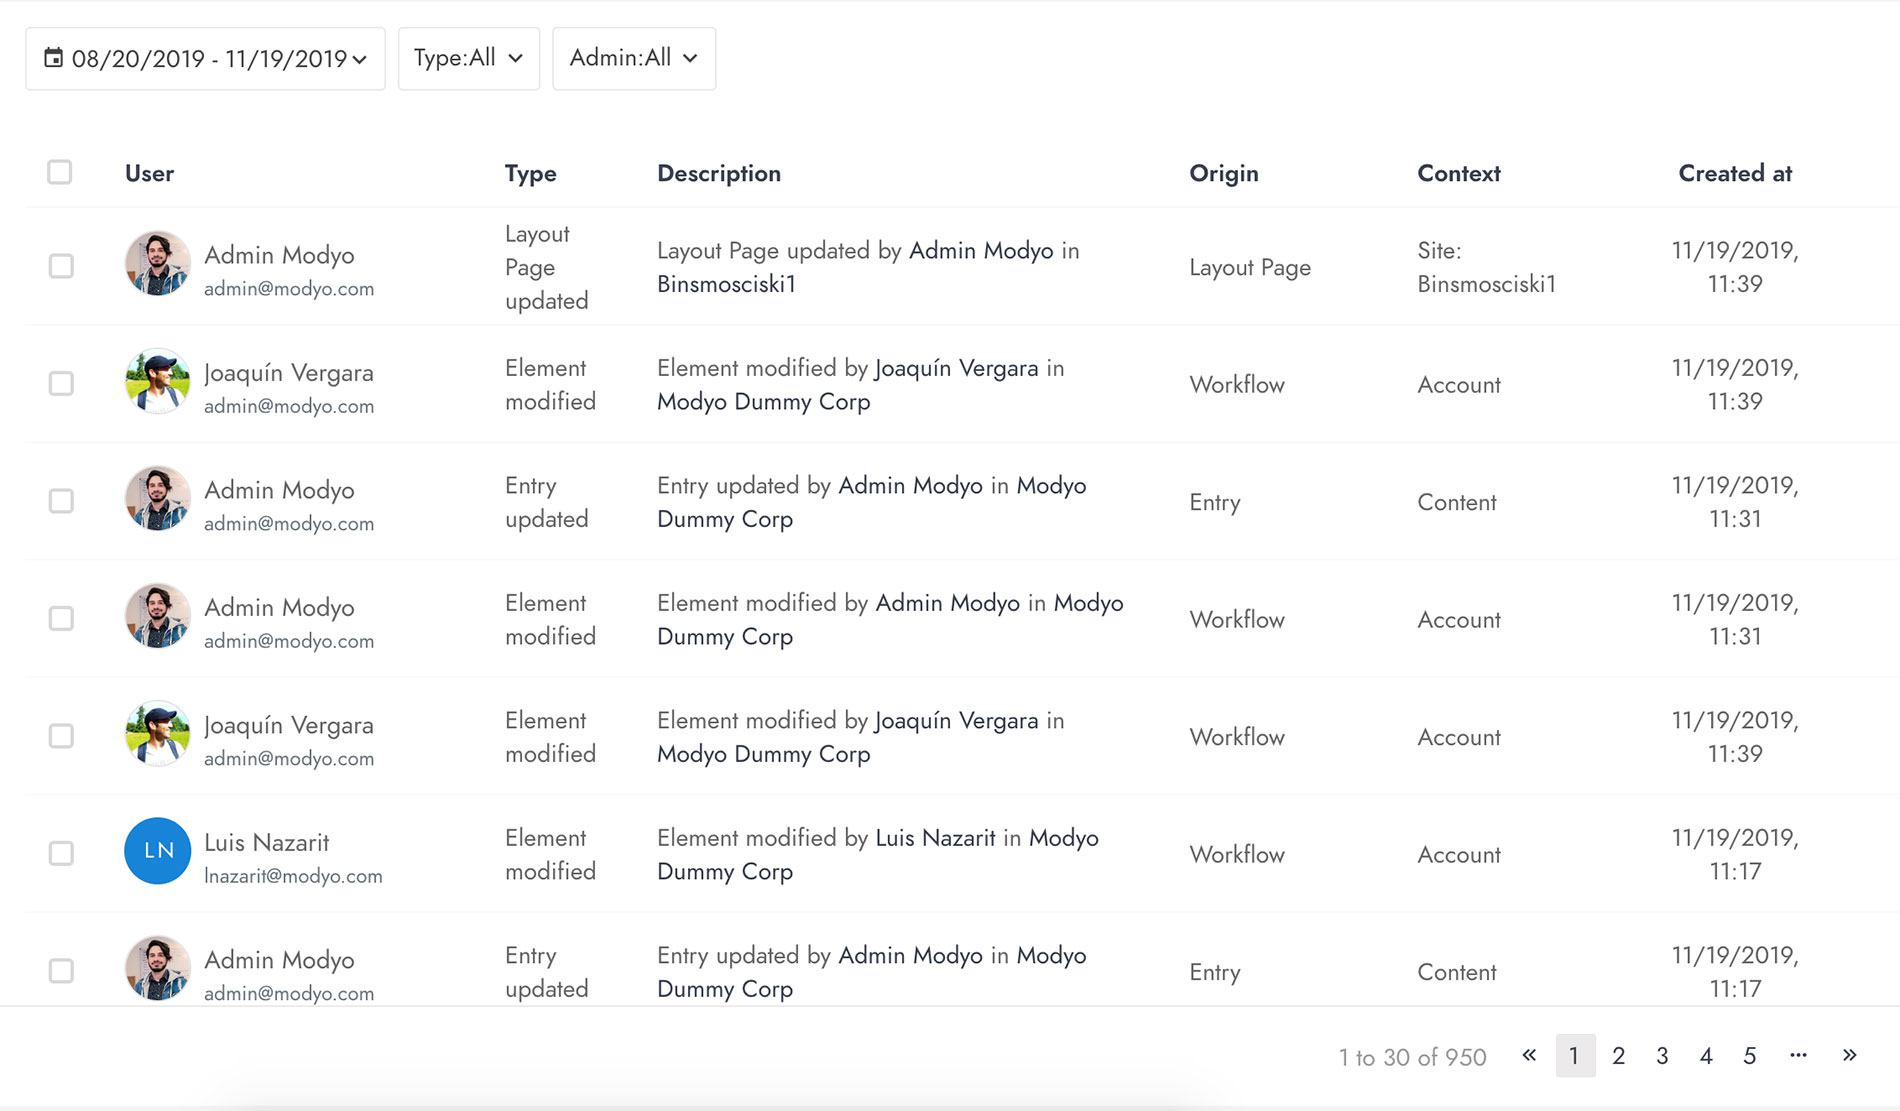The width and height of the screenshot is (1900, 1111).
Task: Expand the Type:All filter dropdown
Action: pyautogui.click(x=468, y=58)
